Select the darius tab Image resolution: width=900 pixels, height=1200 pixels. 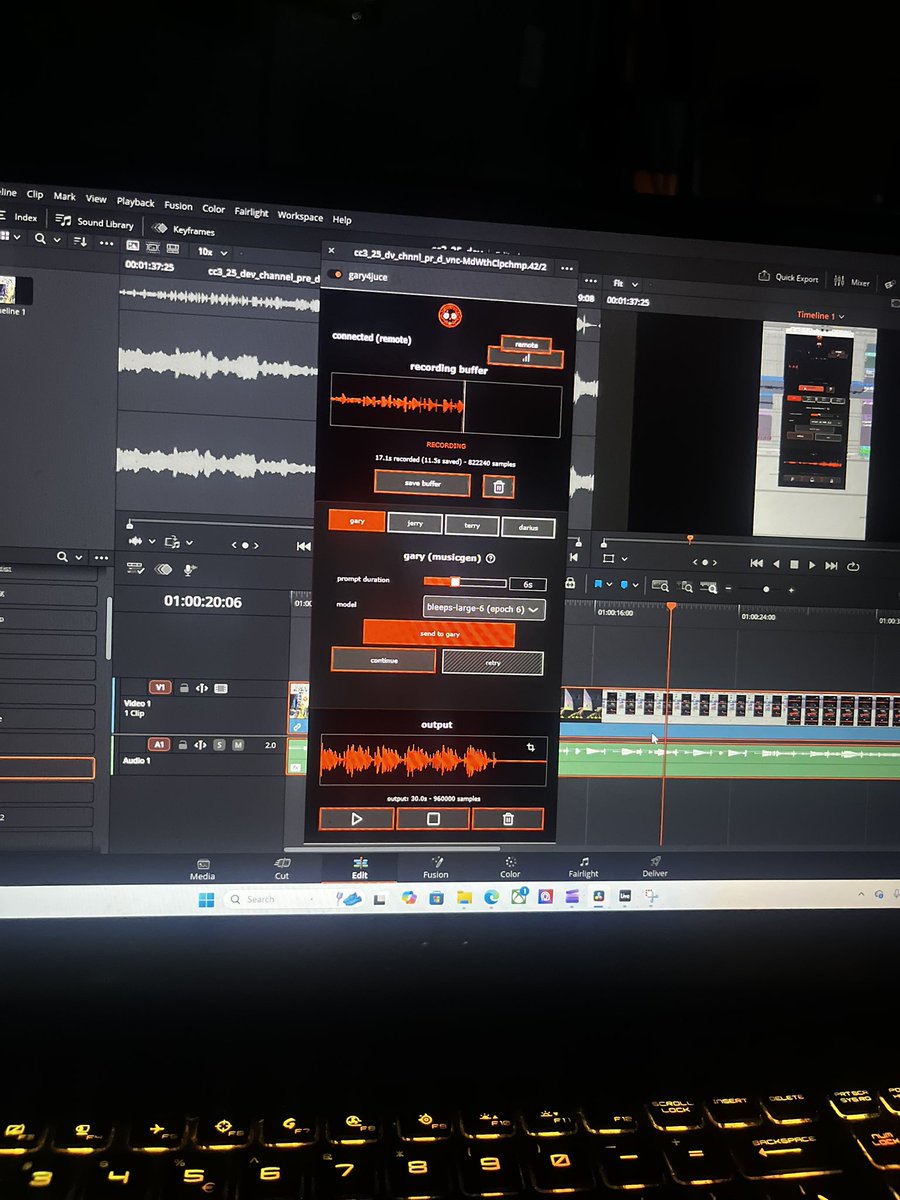[528, 527]
